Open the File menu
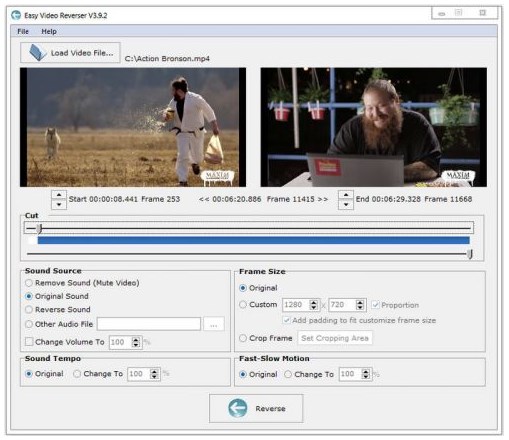The width and height of the screenshot is (509, 440). coord(23,31)
